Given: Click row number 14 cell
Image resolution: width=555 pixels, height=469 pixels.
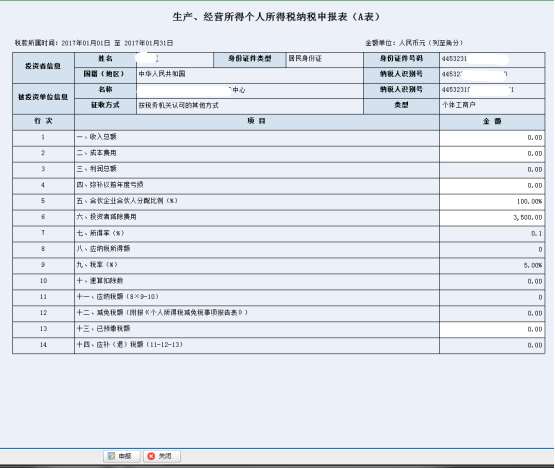Looking at the screenshot, I should [x=43, y=345].
